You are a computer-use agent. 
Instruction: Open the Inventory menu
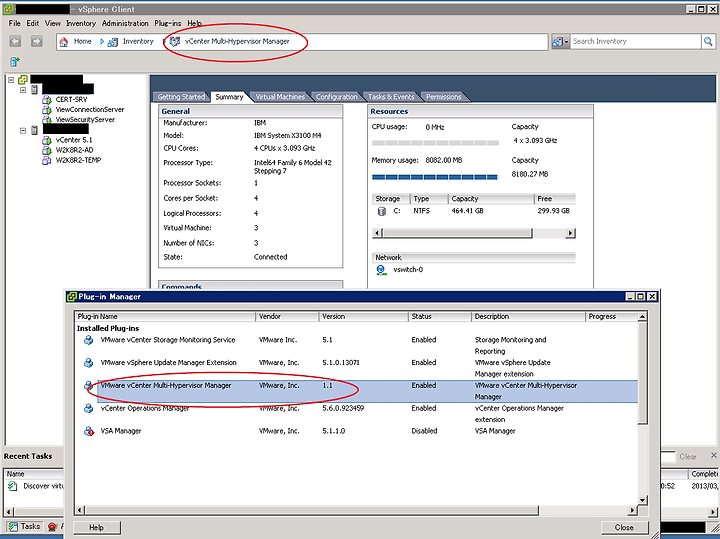81,23
